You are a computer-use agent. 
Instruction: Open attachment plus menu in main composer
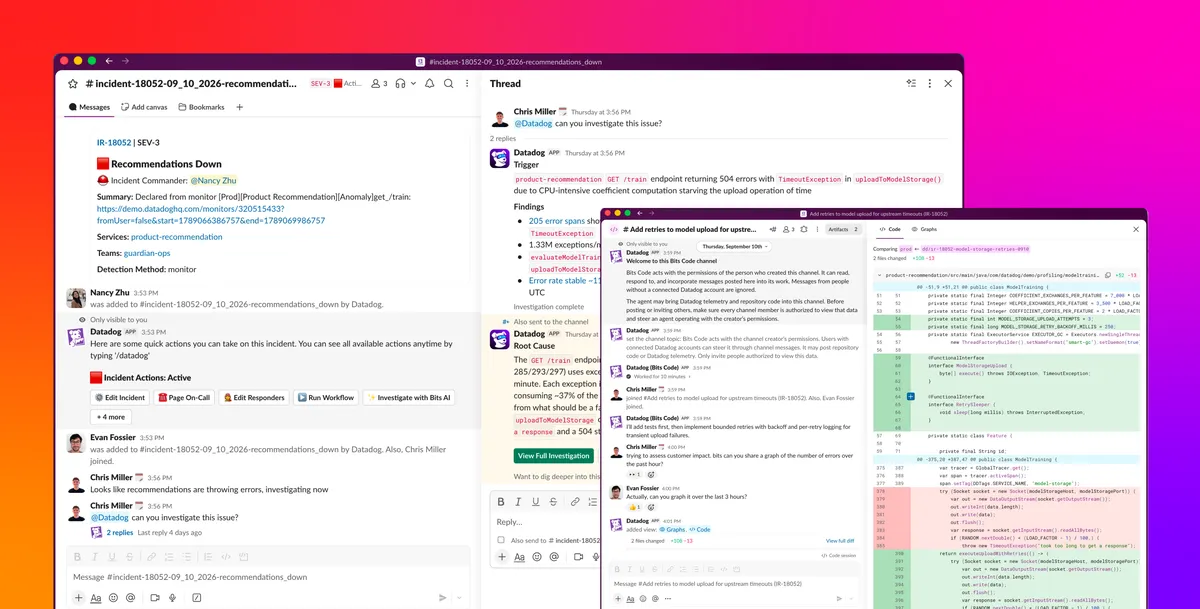[x=78, y=597]
